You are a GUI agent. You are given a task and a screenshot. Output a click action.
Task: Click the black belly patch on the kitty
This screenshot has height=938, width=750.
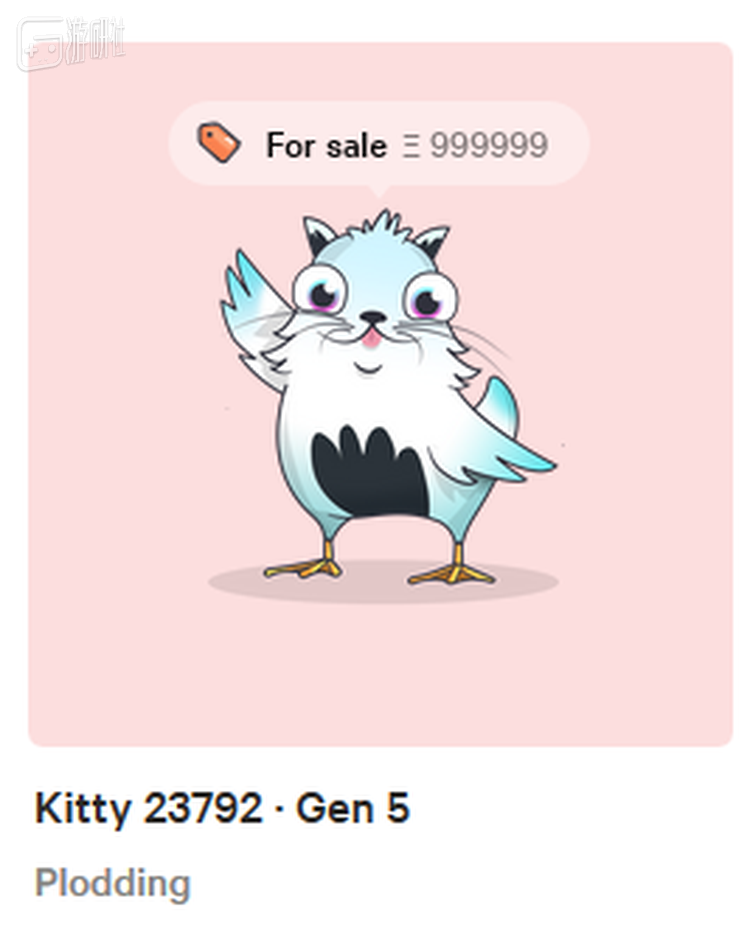370,472
